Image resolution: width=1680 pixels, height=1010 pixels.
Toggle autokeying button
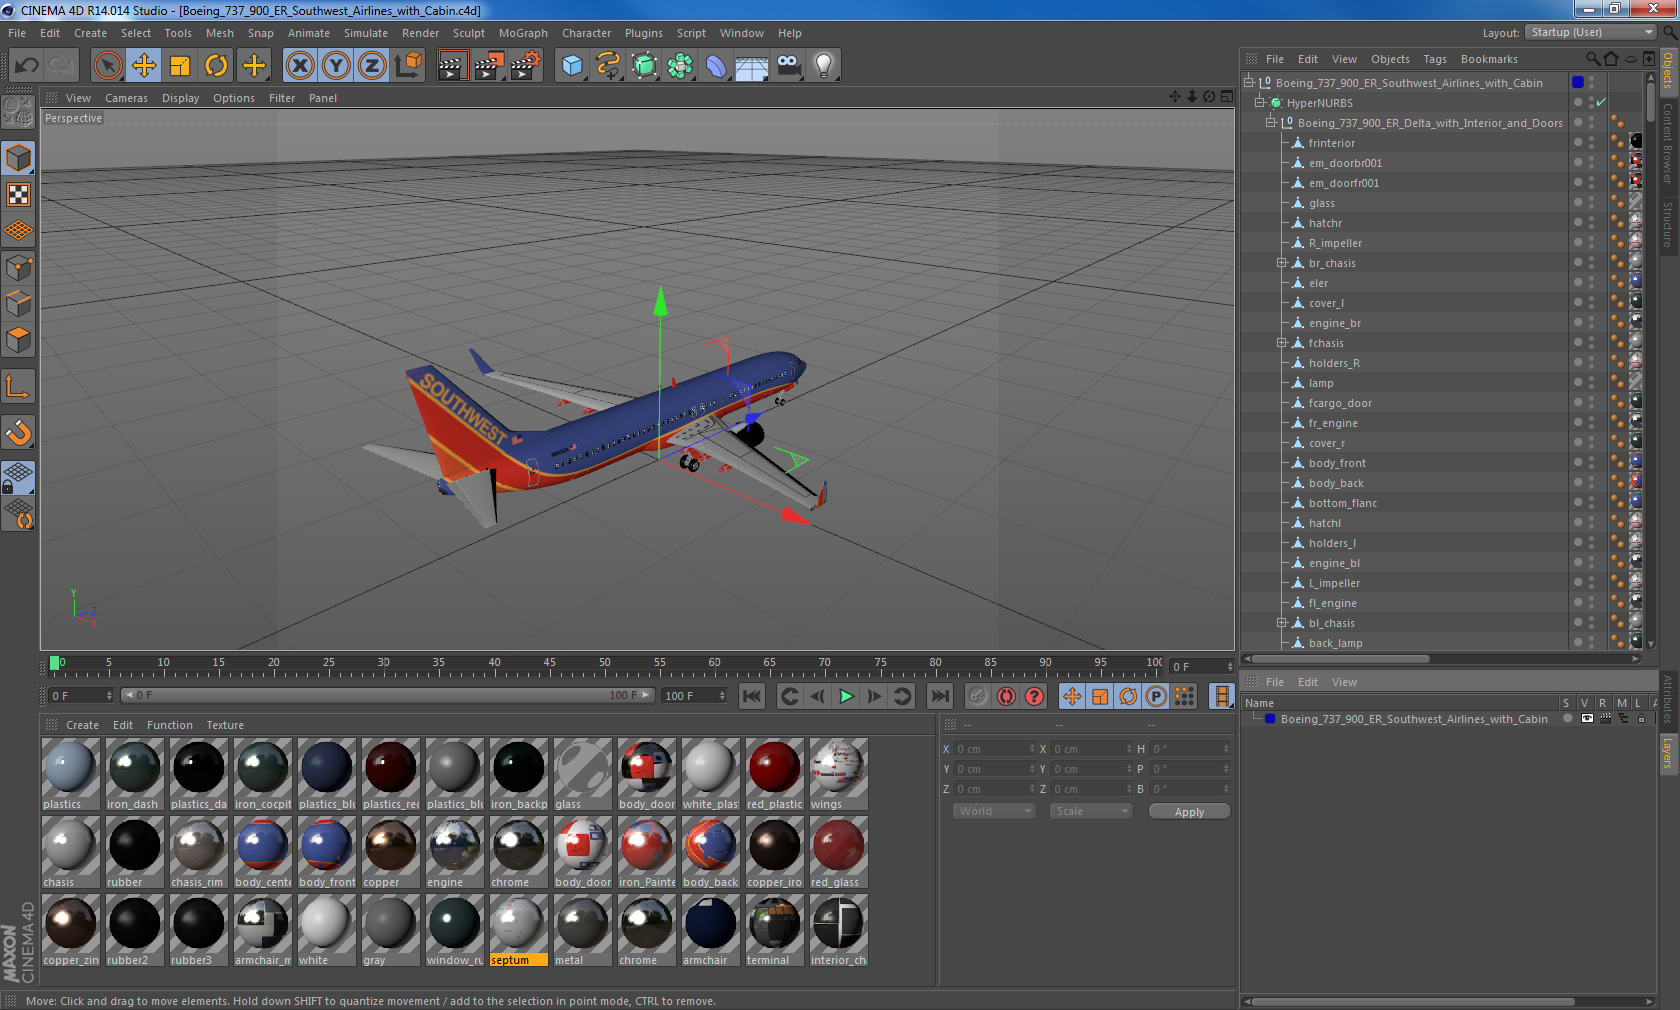[x=1006, y=696]
